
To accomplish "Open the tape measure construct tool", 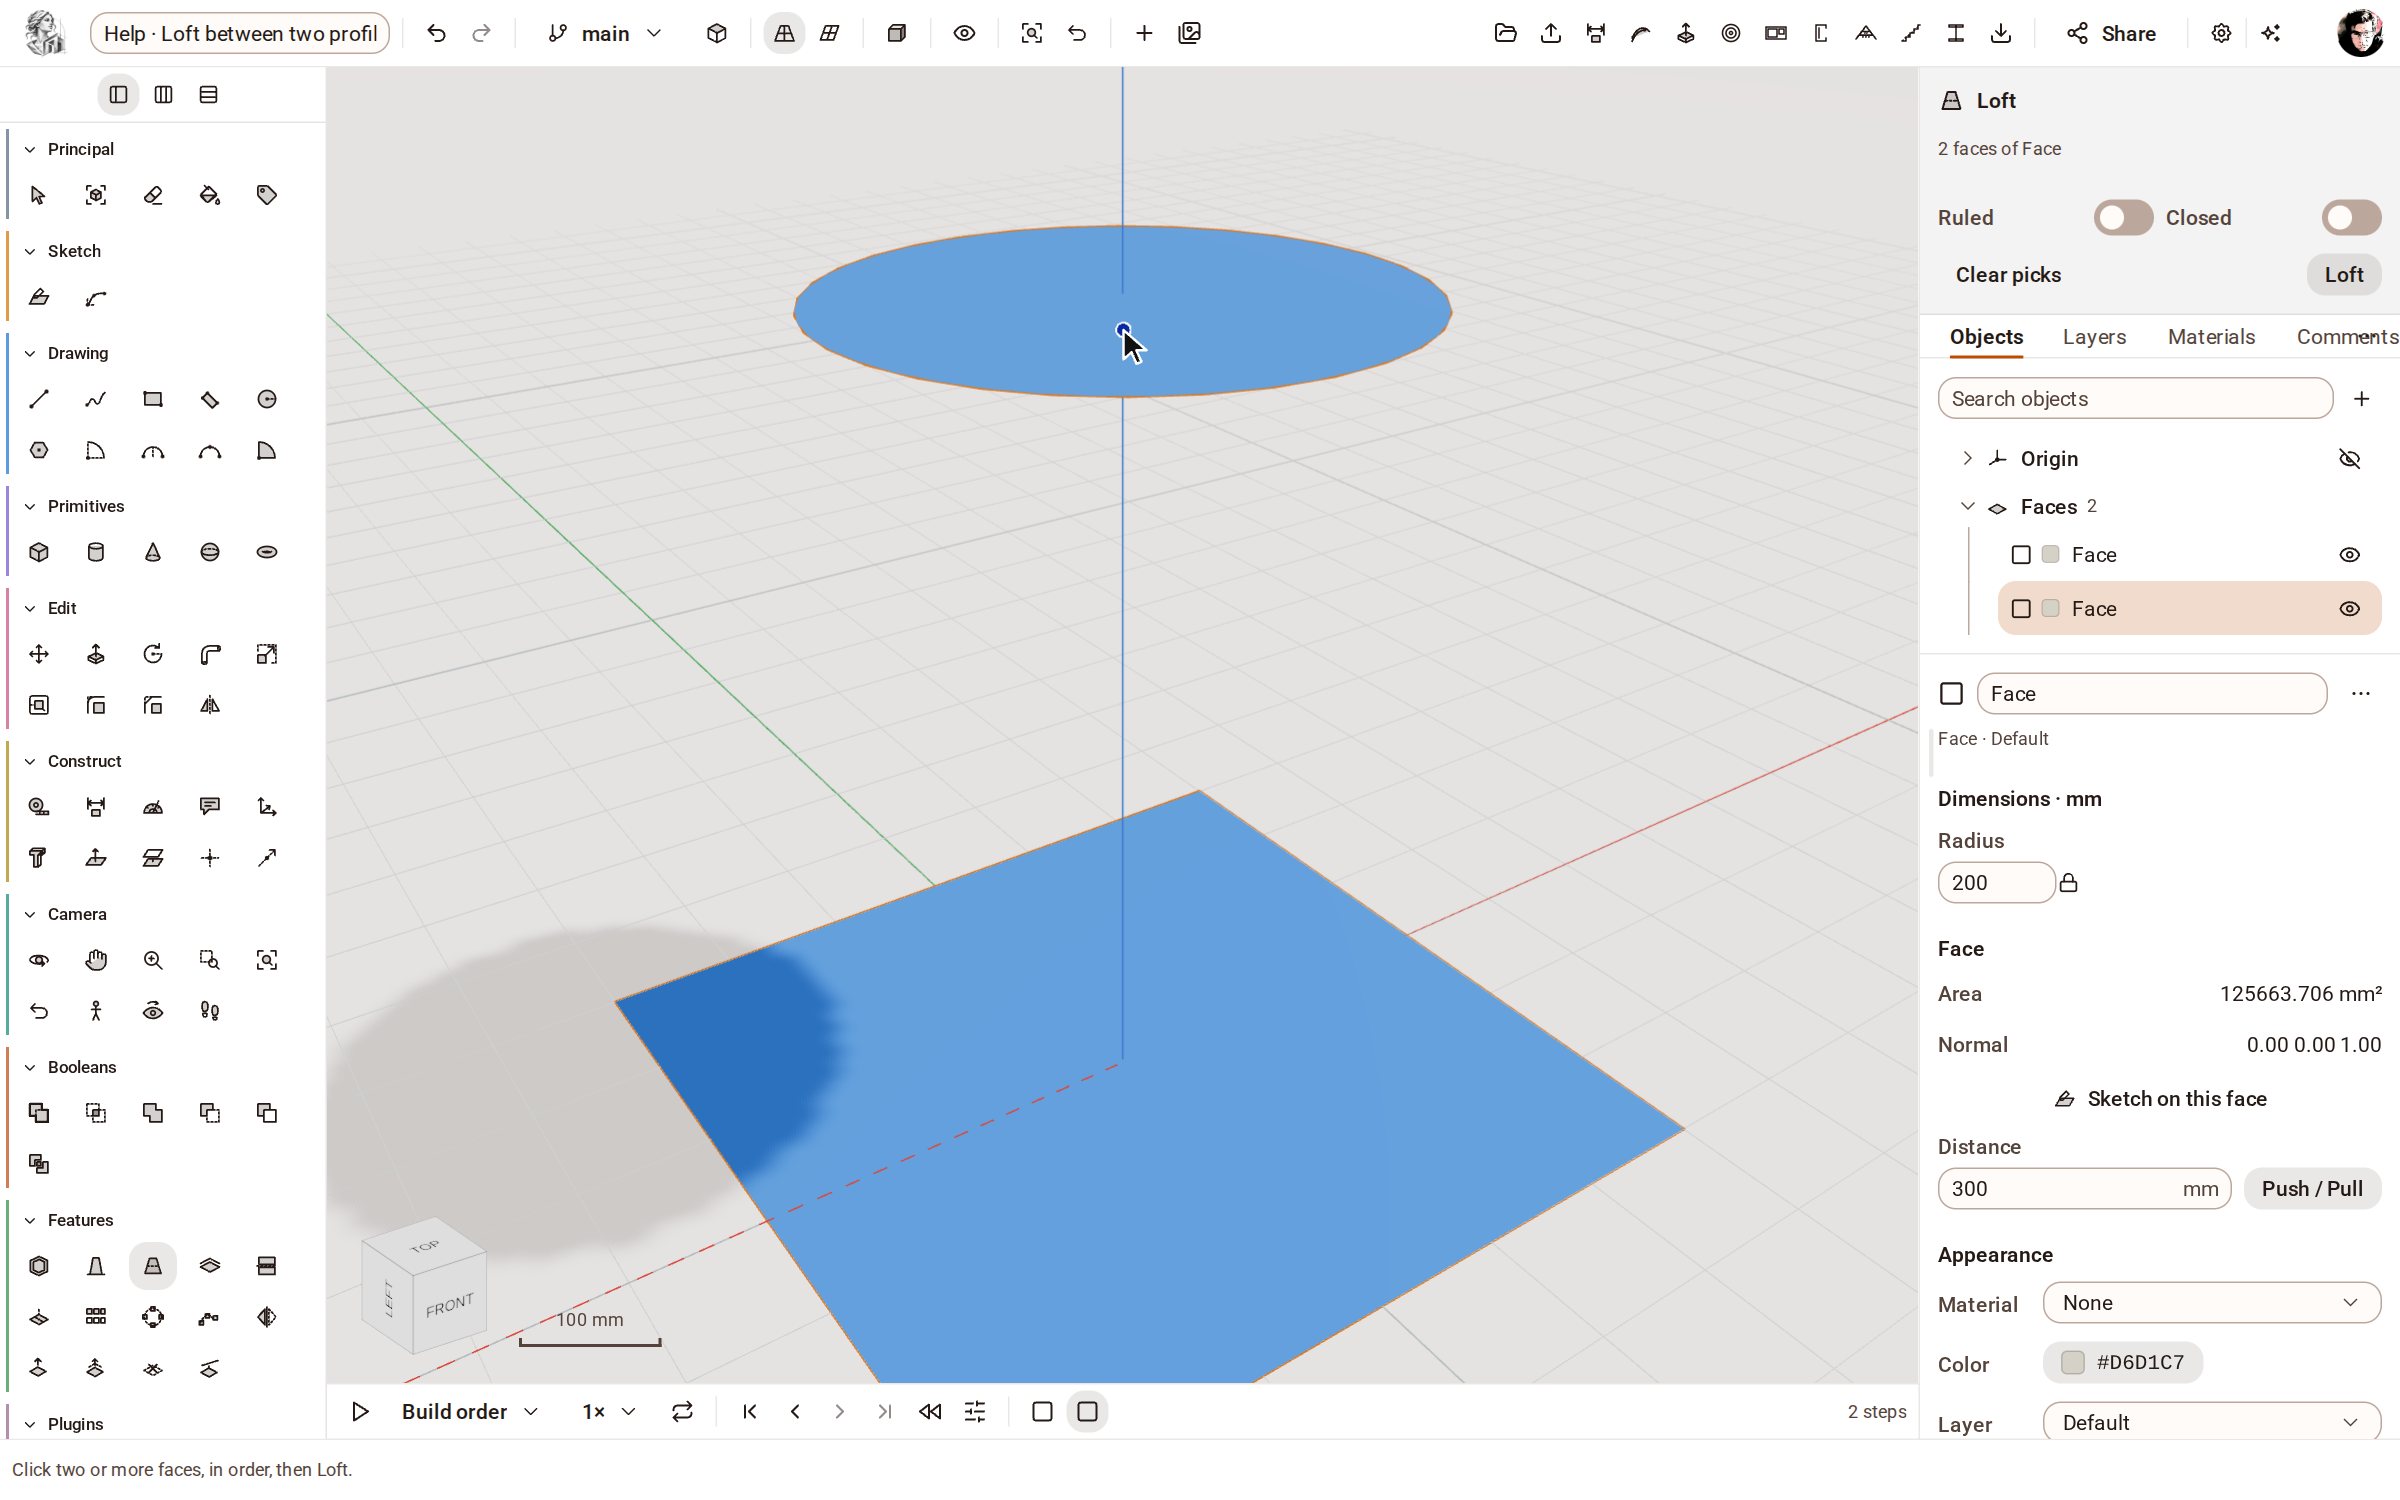I will coord(39,807).
